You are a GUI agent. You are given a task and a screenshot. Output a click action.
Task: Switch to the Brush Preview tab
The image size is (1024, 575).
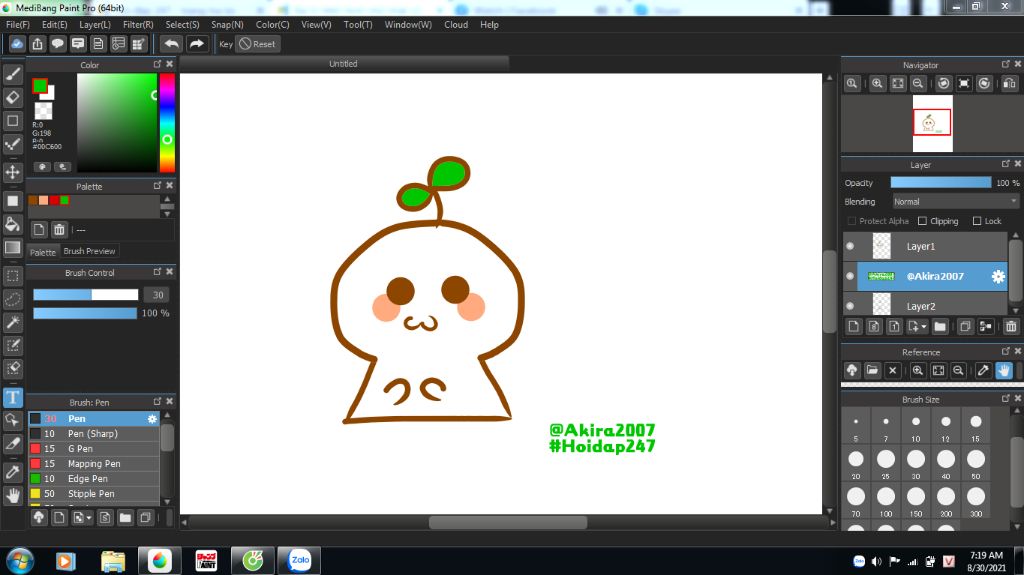pos(89,251)
